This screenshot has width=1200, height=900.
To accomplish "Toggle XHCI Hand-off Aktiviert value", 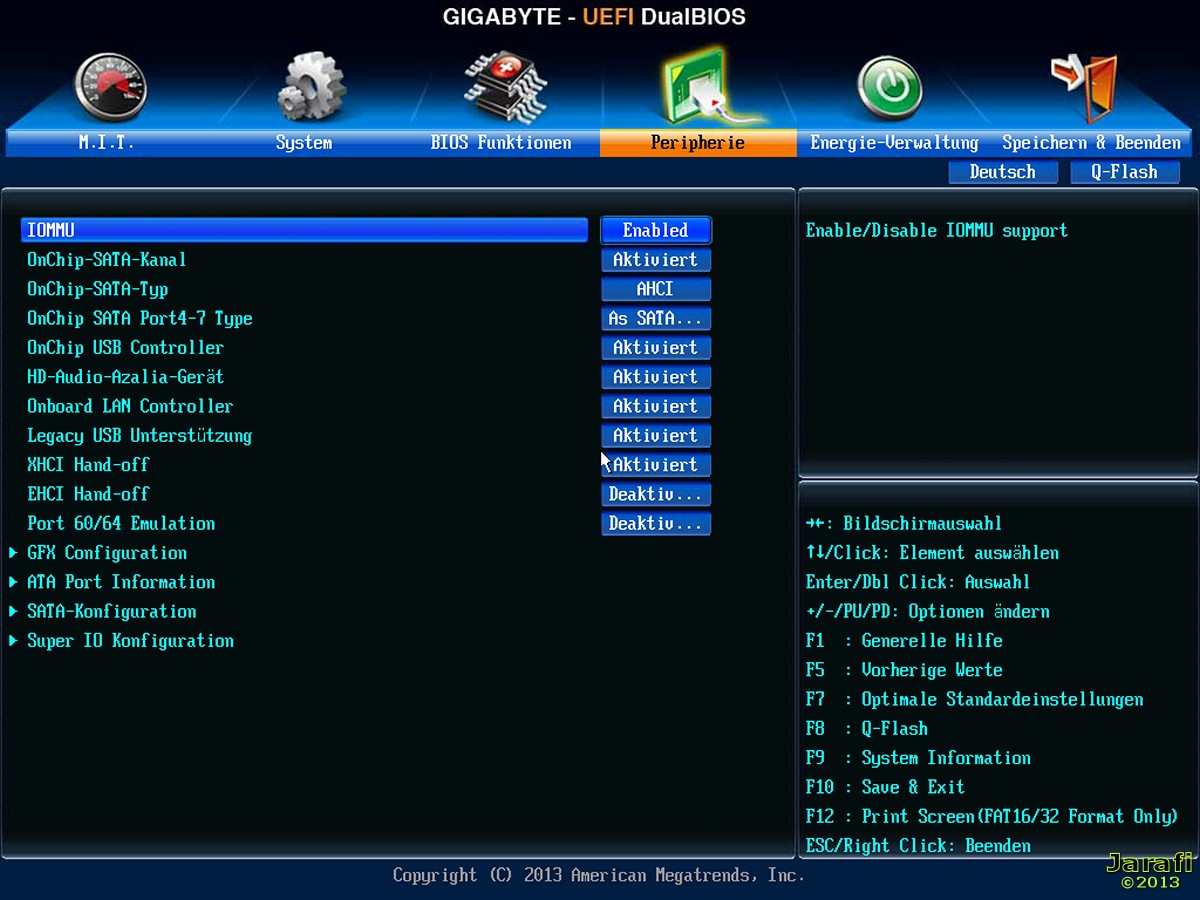I will click(656, 465).
